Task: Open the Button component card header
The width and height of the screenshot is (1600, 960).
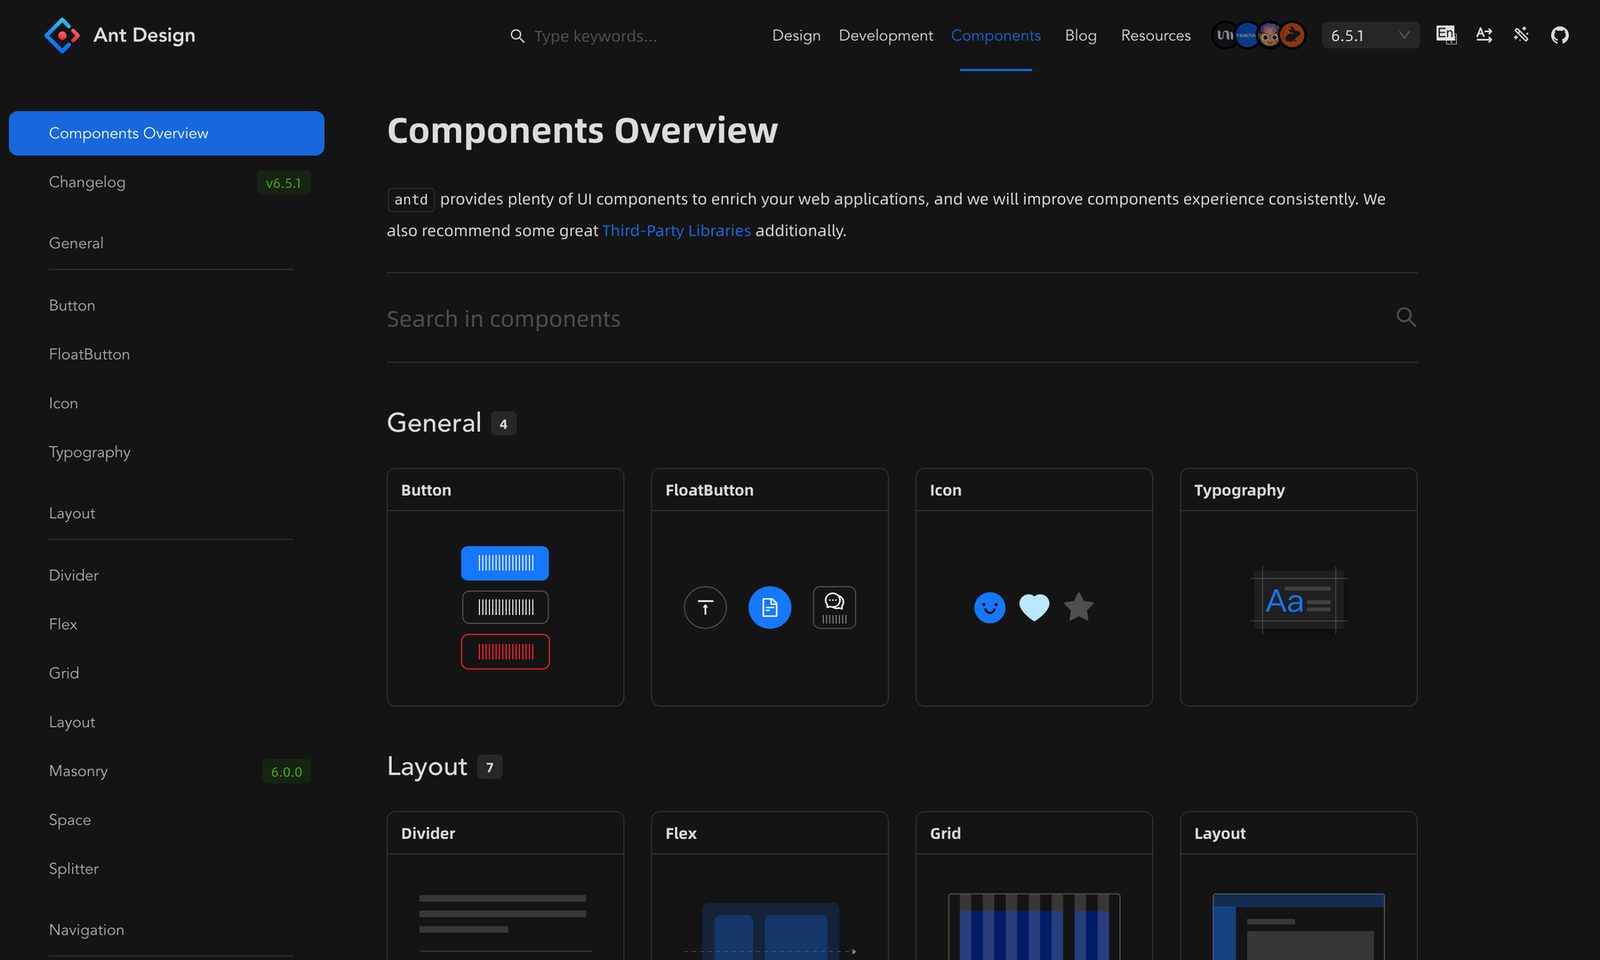Action: click(505, 490)
